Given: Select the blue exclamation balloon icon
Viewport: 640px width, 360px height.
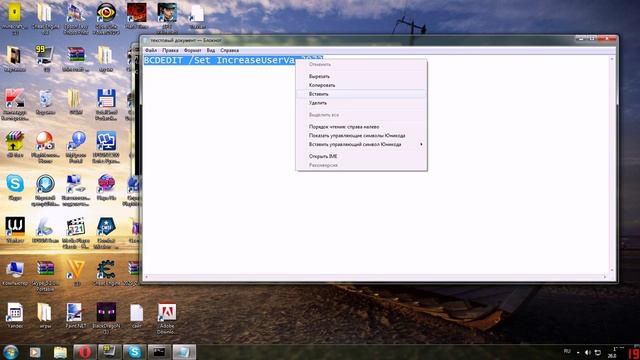Looking at the screenshot, I should click(x=76, y=147).
